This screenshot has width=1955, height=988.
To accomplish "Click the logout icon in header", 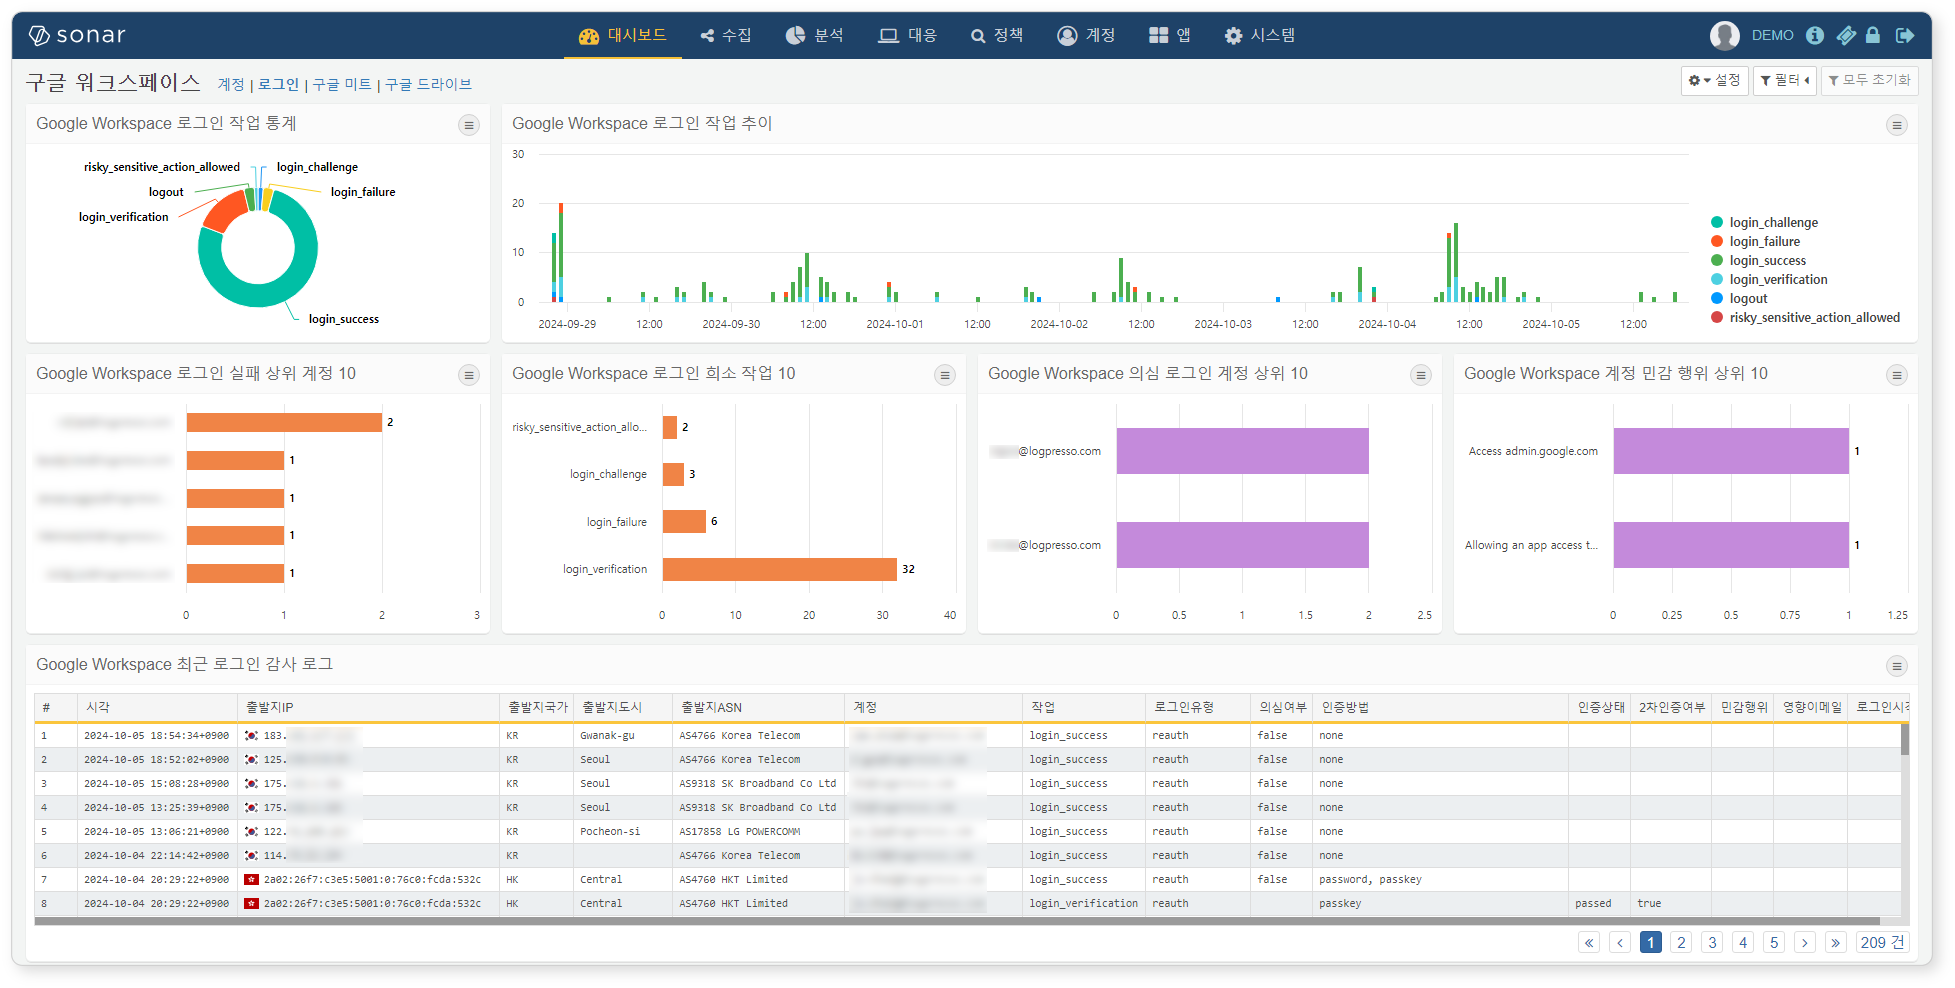I will coord(1905,35).
